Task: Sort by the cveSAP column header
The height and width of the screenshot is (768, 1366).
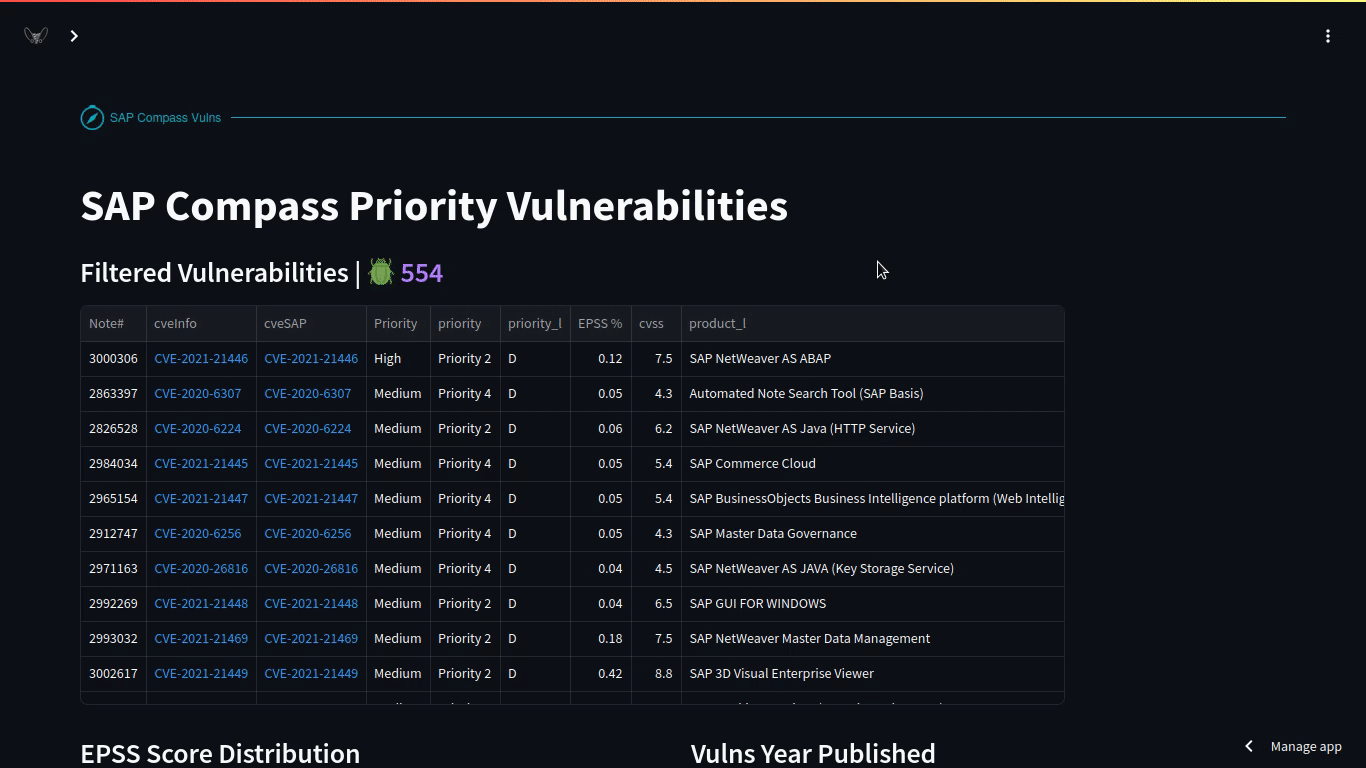Action: [311, 324]
